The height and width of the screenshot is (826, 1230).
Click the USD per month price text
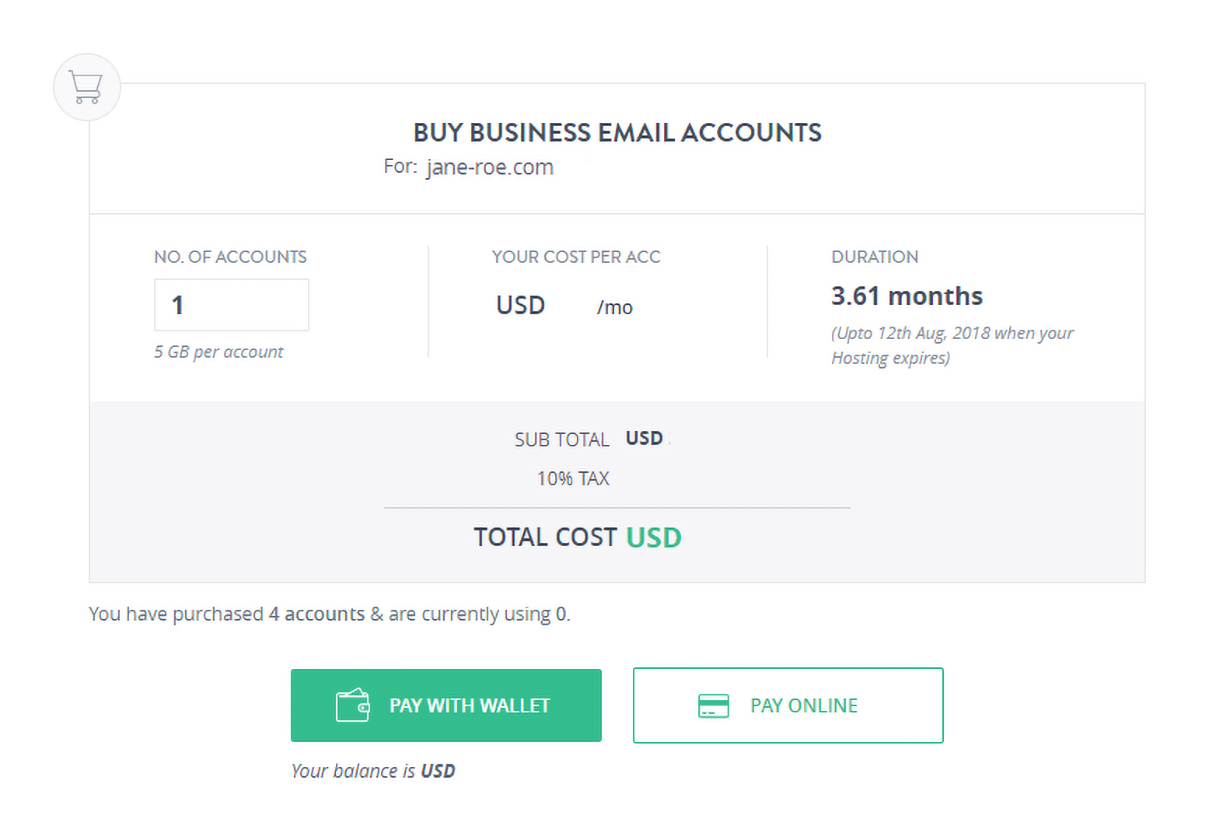click(564, 306)
